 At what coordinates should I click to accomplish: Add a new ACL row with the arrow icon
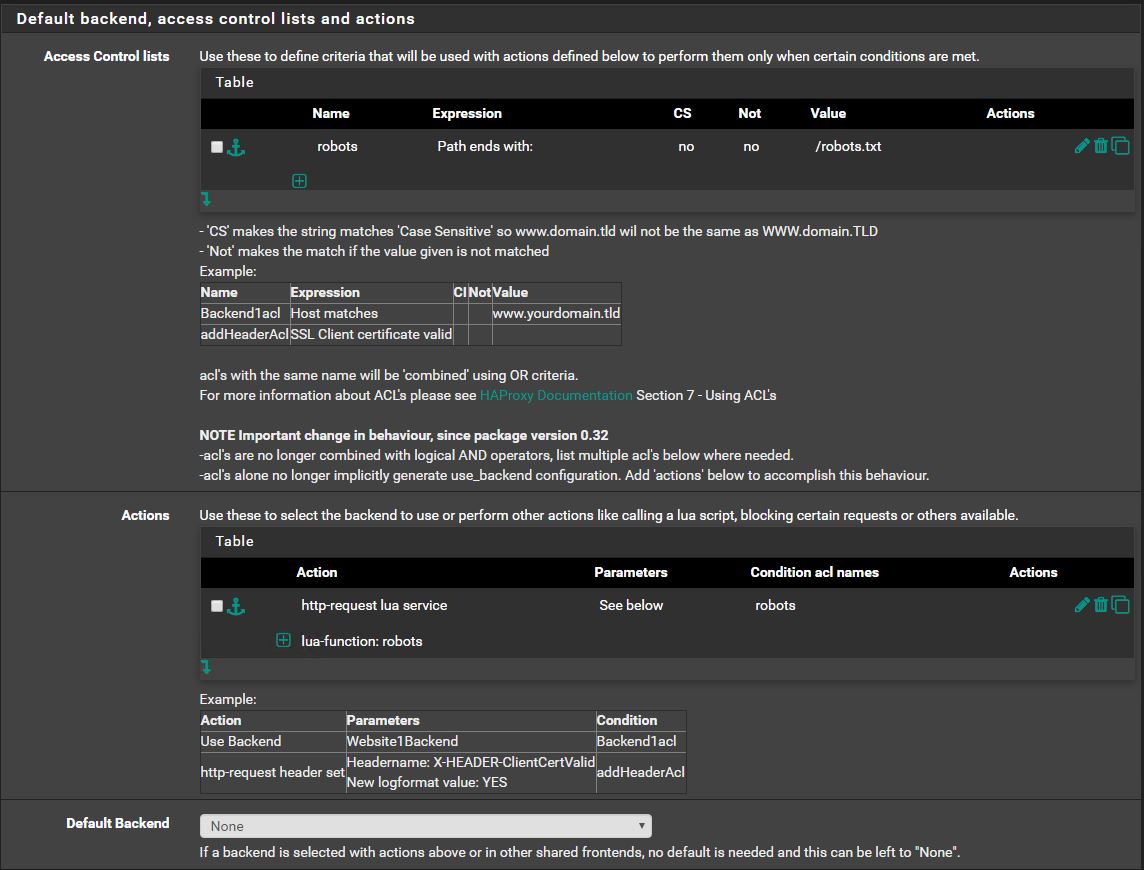(206, 199)
